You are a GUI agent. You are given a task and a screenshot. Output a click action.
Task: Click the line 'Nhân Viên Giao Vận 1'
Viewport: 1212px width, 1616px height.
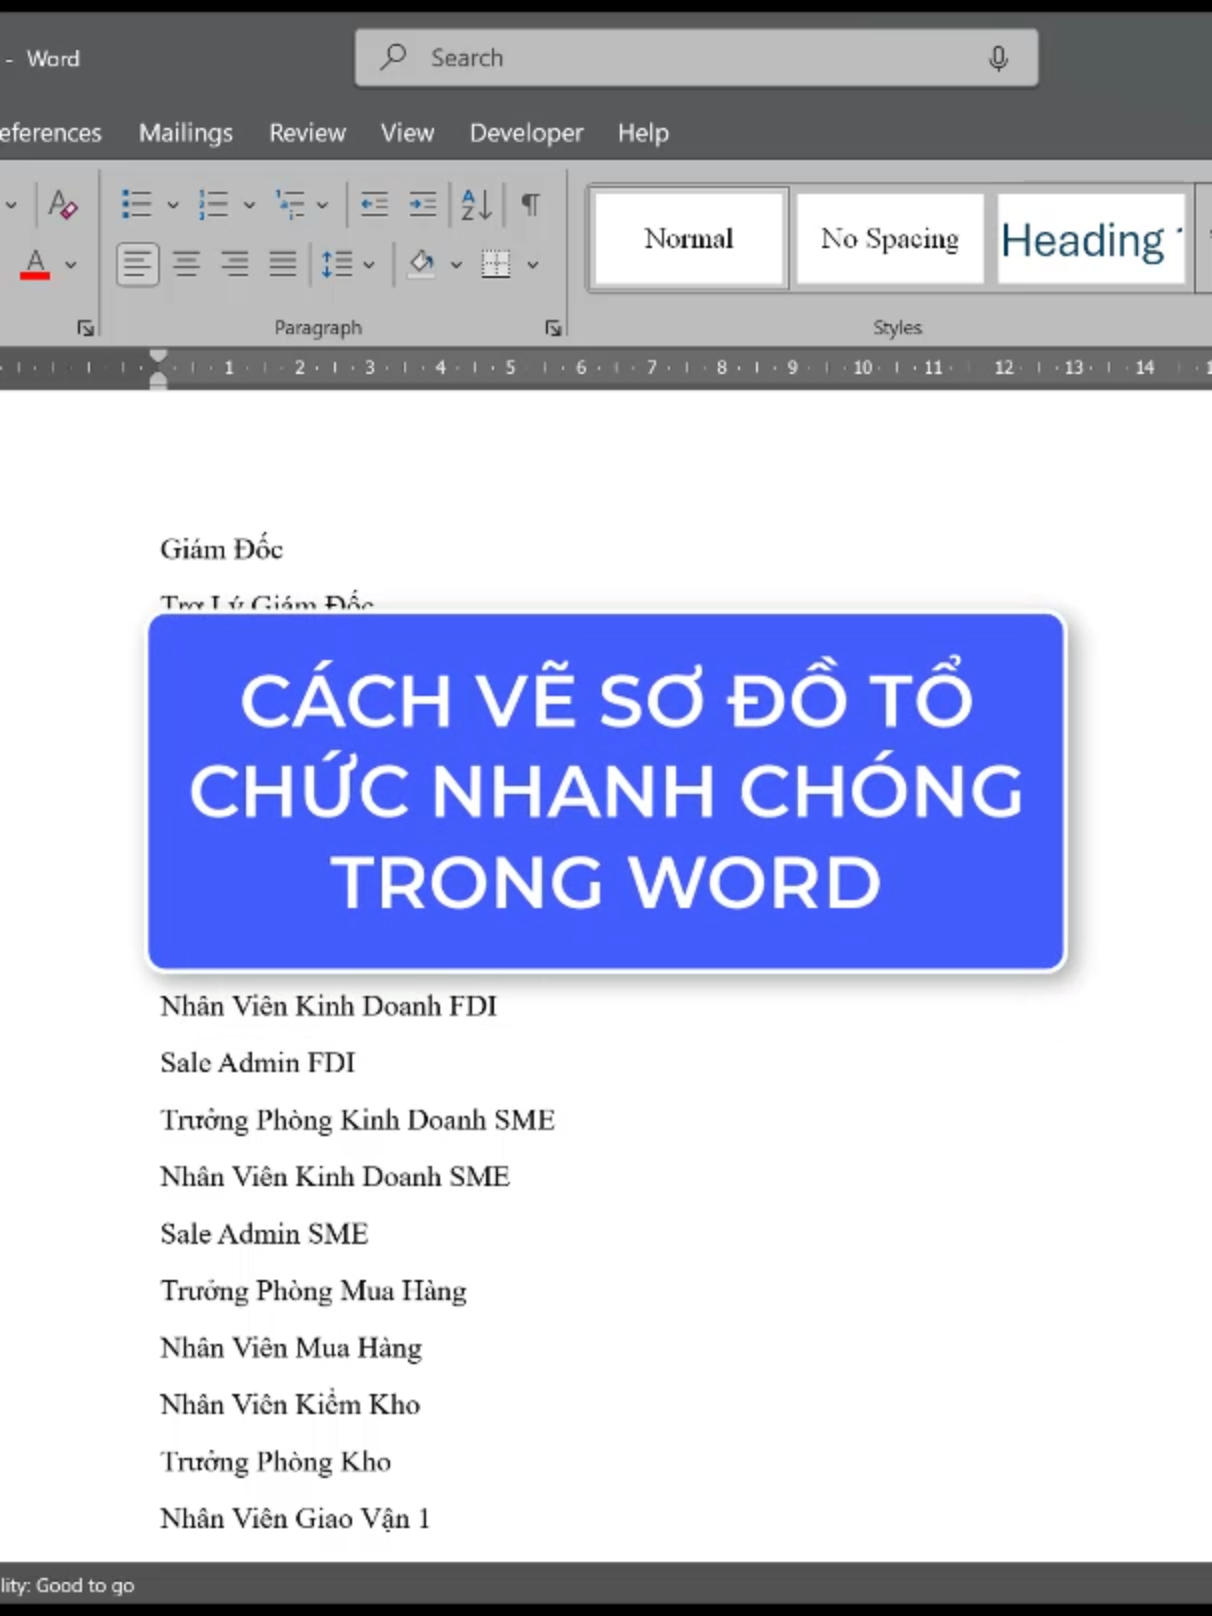tap(295, 1519)
